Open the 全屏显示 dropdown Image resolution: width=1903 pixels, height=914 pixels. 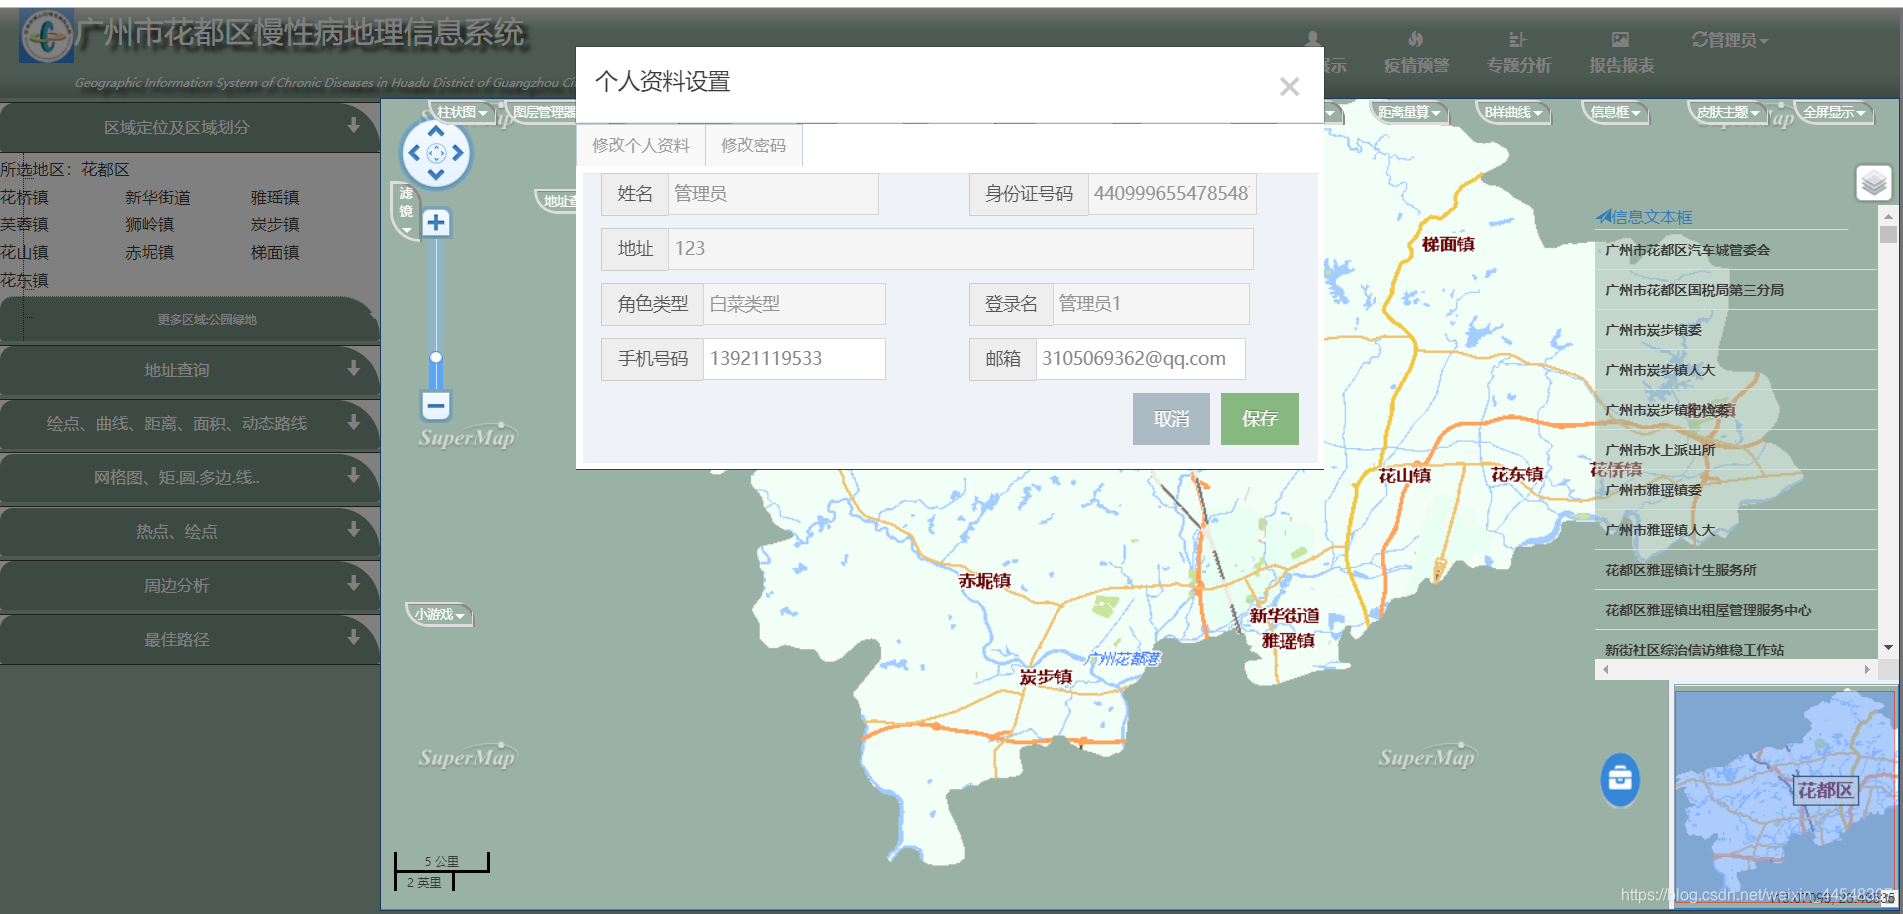(1834, 112)
